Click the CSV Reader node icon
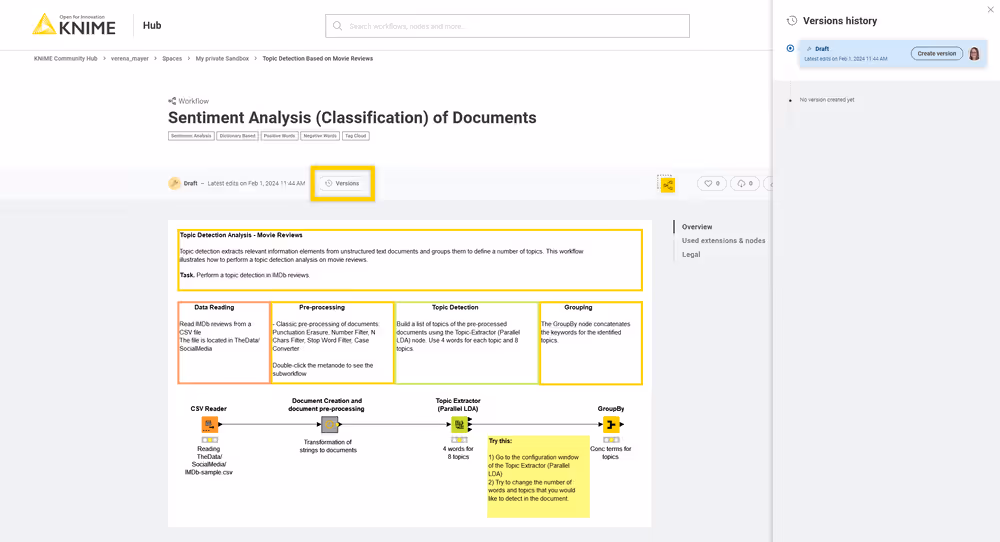 [209, 425]
